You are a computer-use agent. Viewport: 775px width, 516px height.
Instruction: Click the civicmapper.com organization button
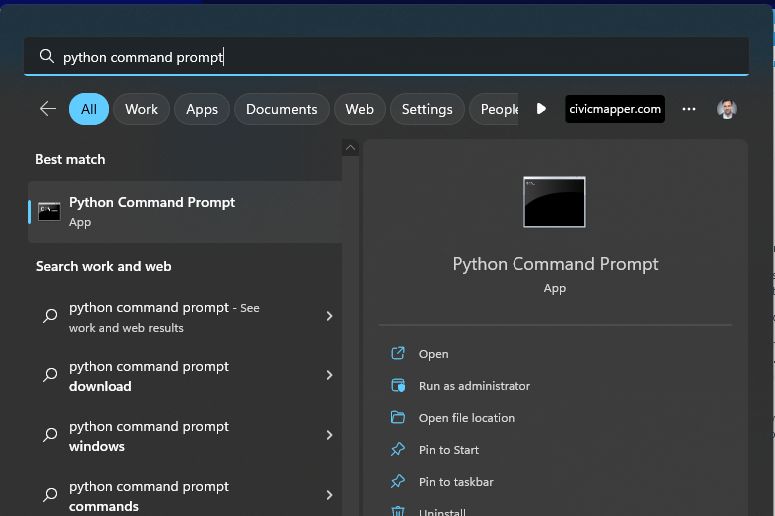tap(615, 109)
